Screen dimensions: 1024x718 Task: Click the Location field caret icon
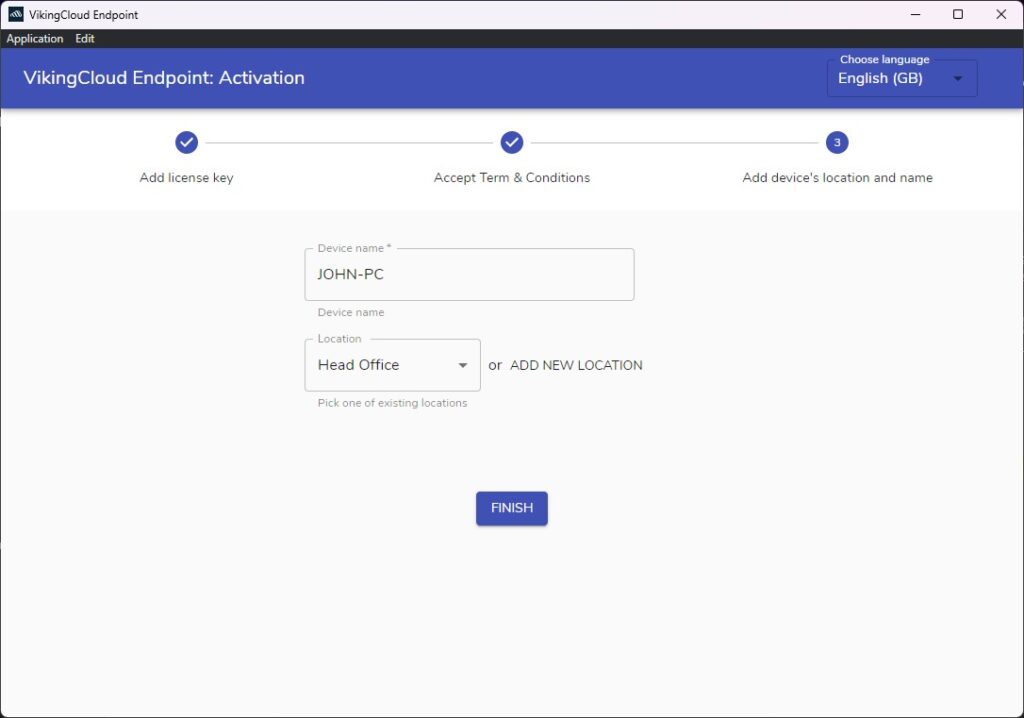463,365
